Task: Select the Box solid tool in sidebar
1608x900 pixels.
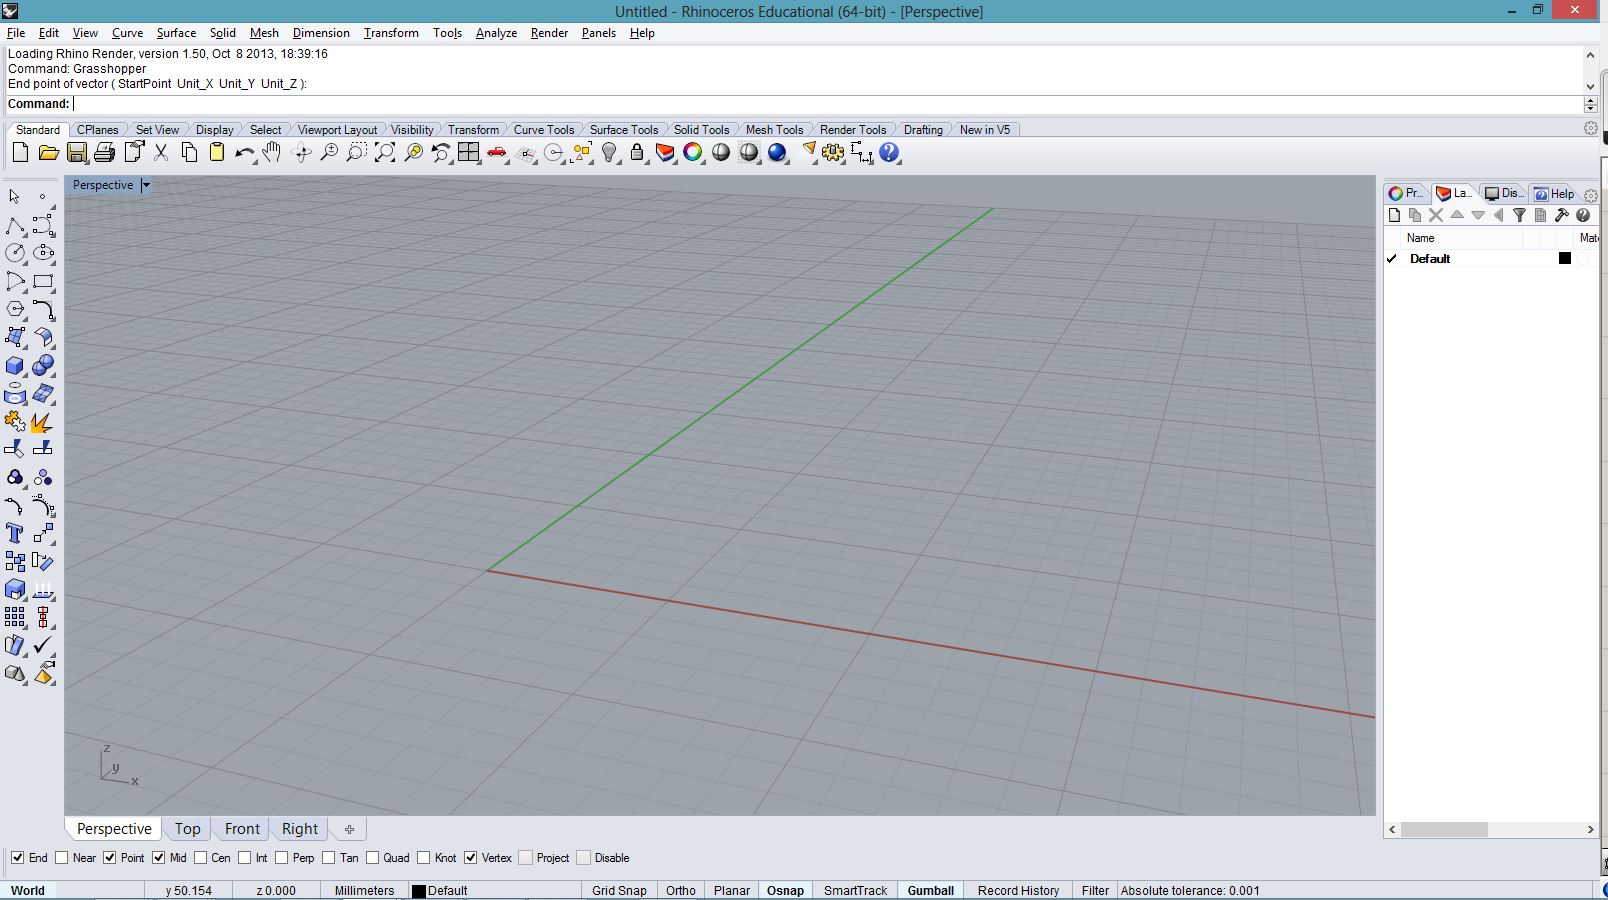Action: 15,366
